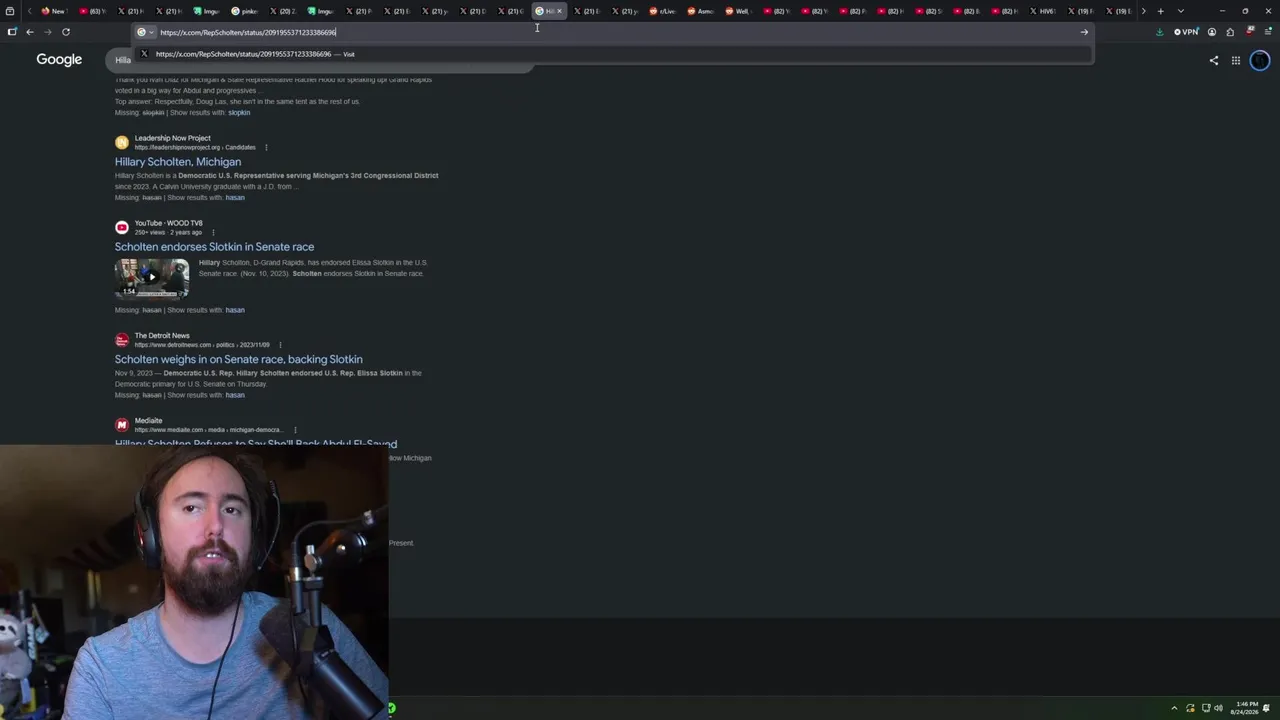1280x720 pixels.
Task: Open 'Scholten weighs in on Senate race' article
Action: tap(239, 359)
